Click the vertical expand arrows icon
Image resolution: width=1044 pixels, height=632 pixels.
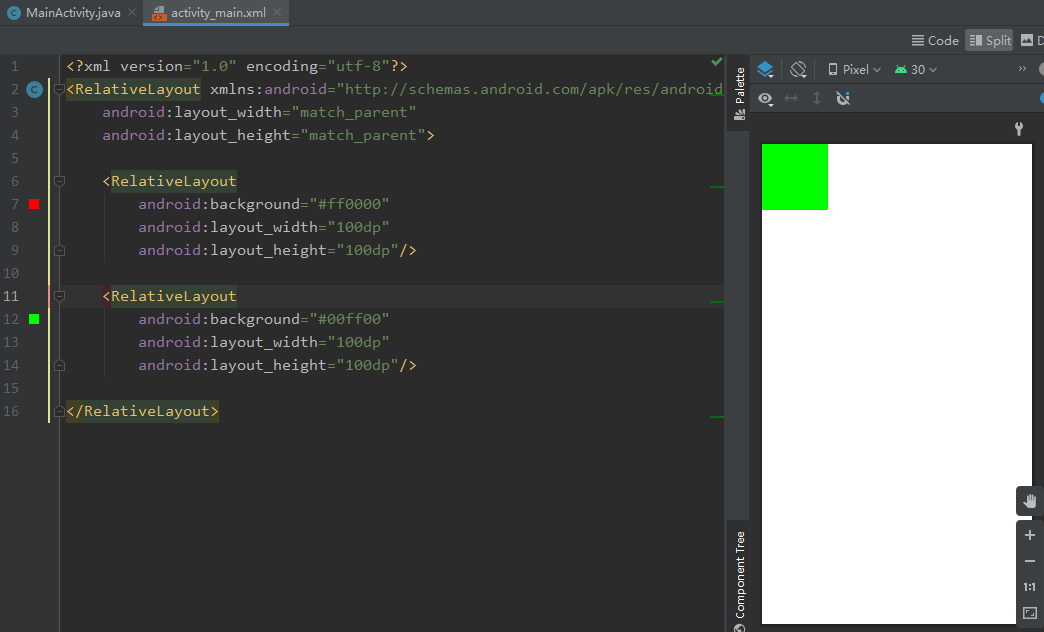[x=817, y=99]
